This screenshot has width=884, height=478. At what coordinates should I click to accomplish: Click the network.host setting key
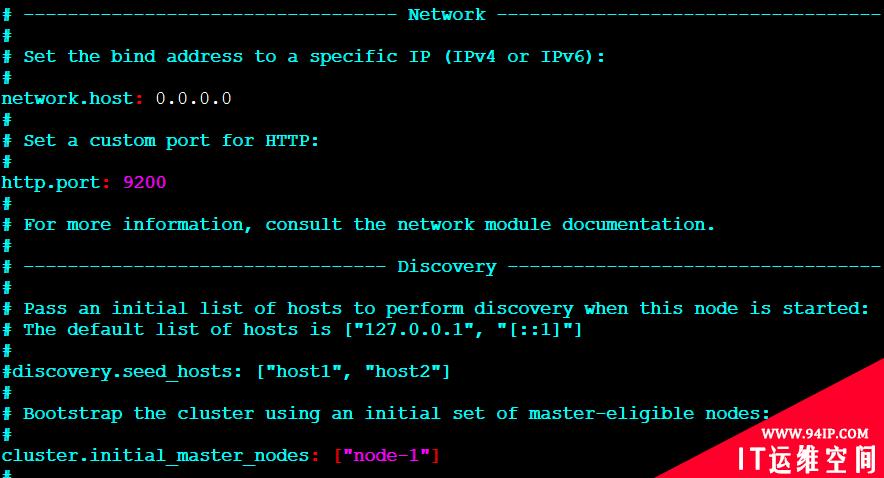[x=67, y=98]
